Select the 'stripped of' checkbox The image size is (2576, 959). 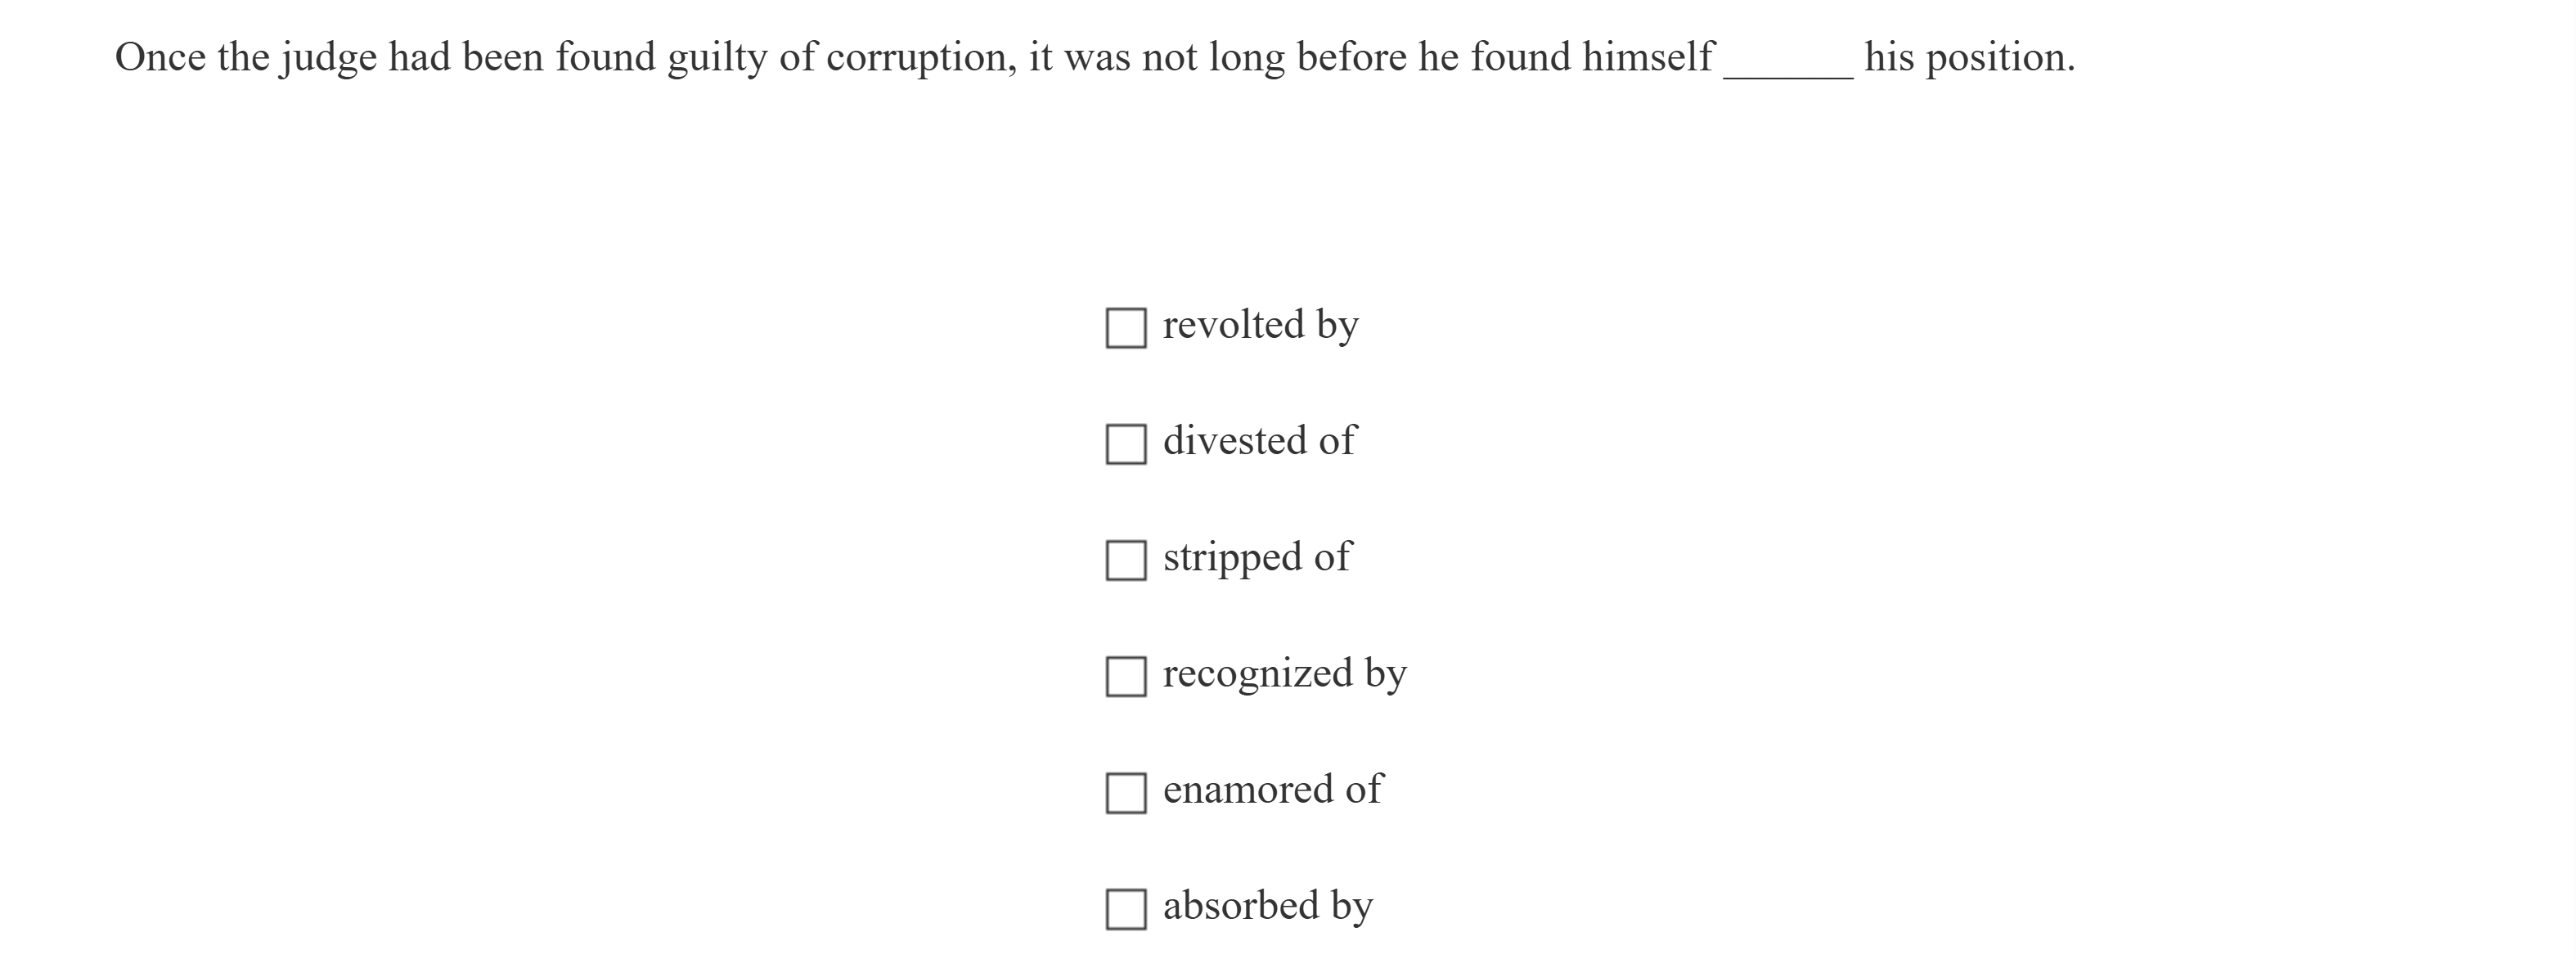click(1125, 560)
